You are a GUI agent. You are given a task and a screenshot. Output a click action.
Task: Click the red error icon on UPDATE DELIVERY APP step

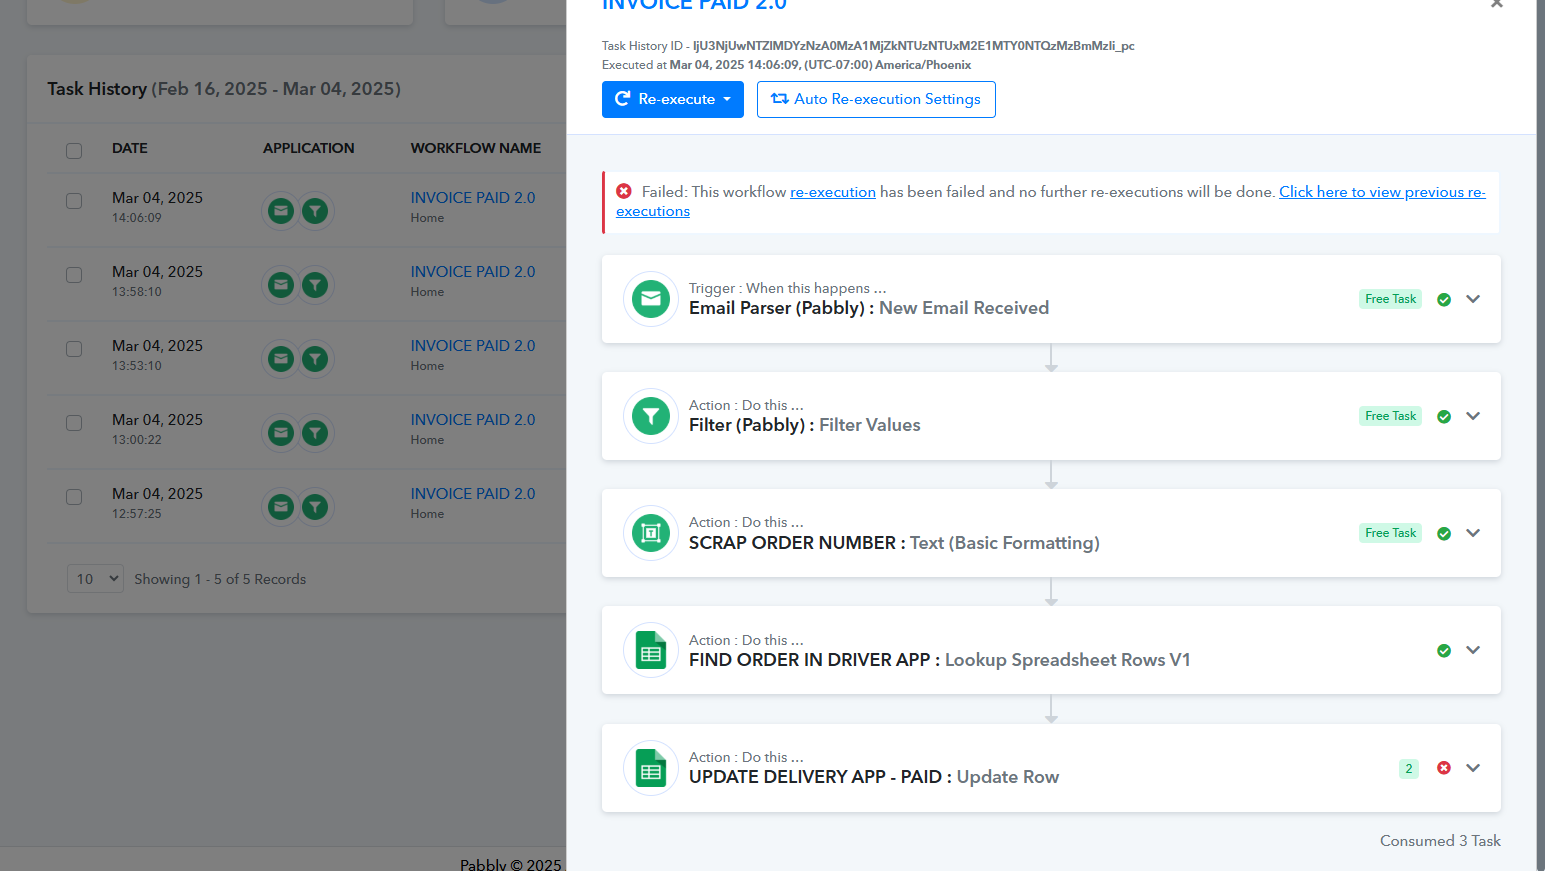1444,768
